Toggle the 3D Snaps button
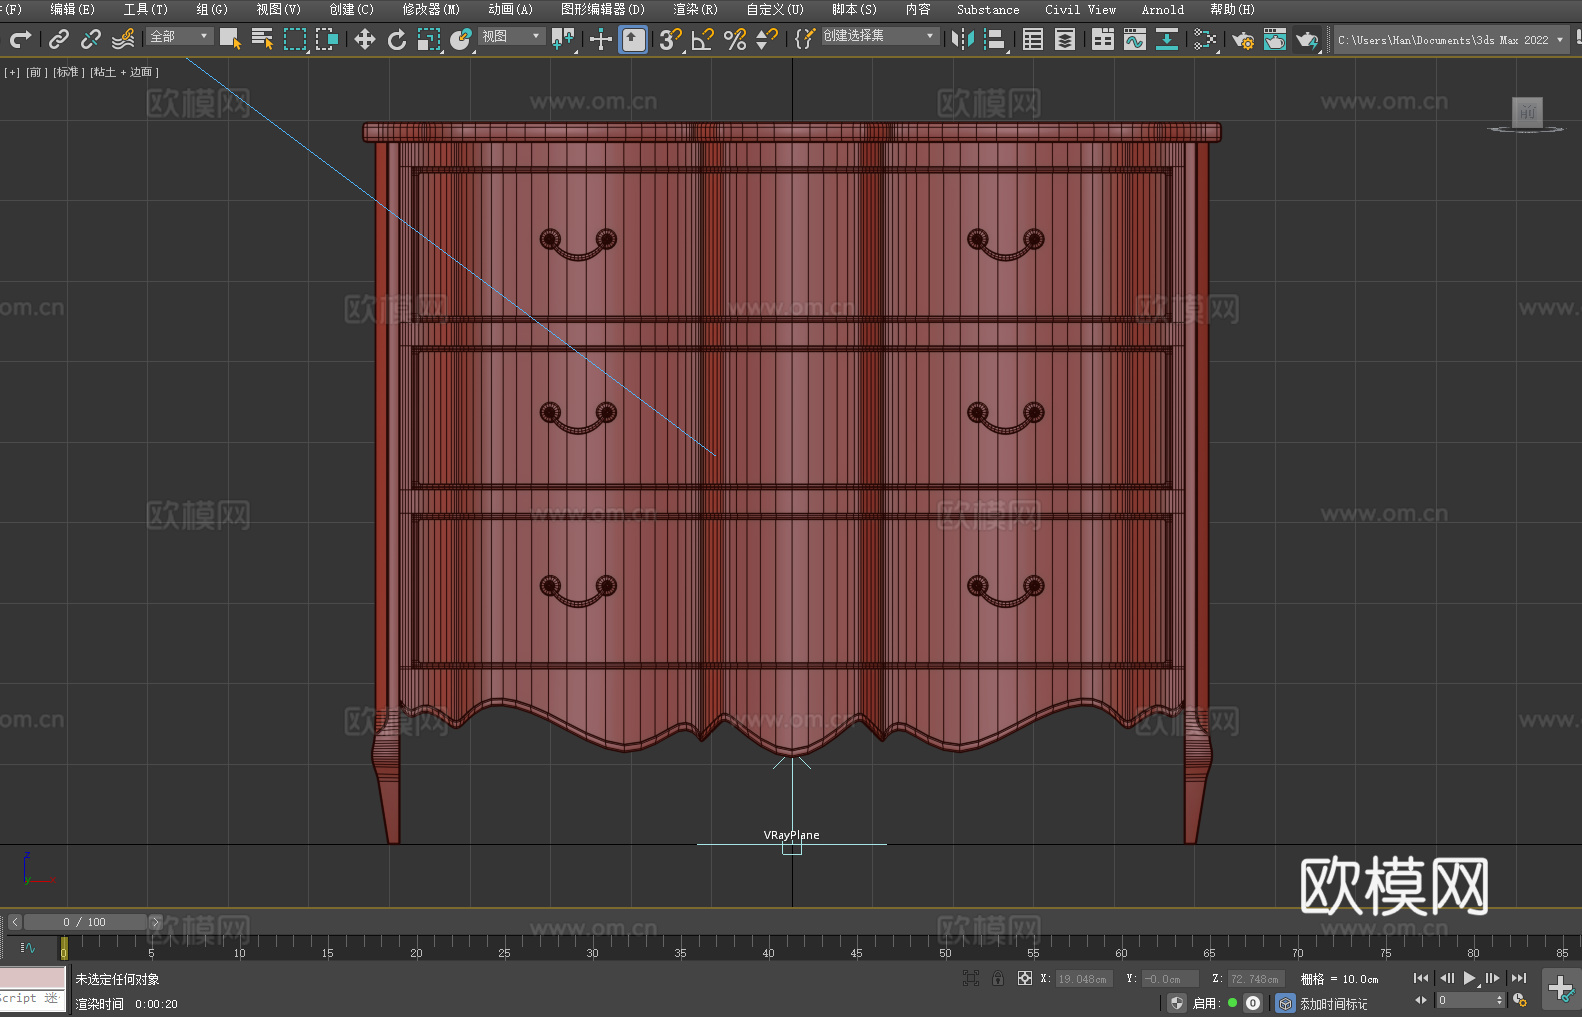Viewport: 1582px width, 1017px height. tap(671, 39)
